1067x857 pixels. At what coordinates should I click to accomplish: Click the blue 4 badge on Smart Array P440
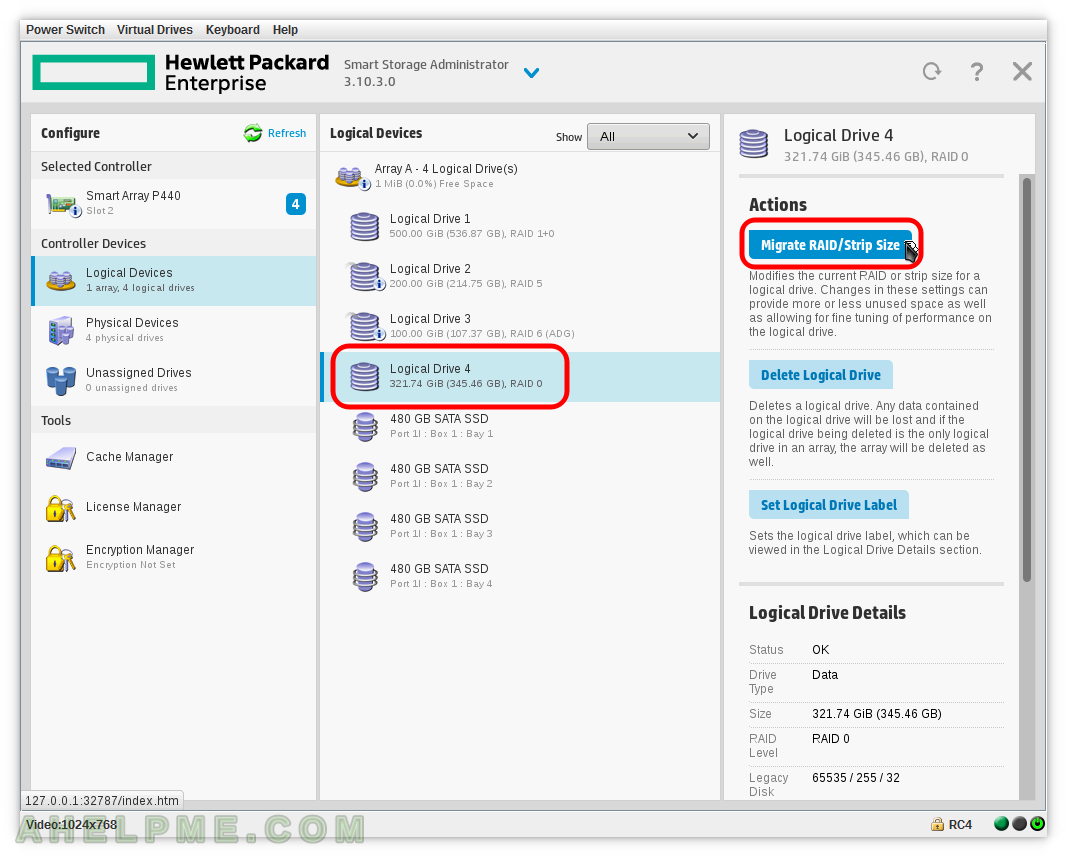click(295, 204)
